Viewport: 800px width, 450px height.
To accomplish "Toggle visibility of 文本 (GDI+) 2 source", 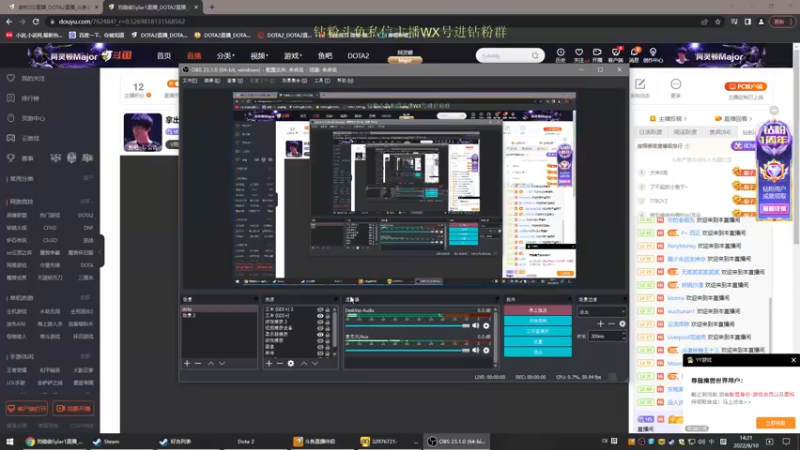I will (x=320, y=310).
